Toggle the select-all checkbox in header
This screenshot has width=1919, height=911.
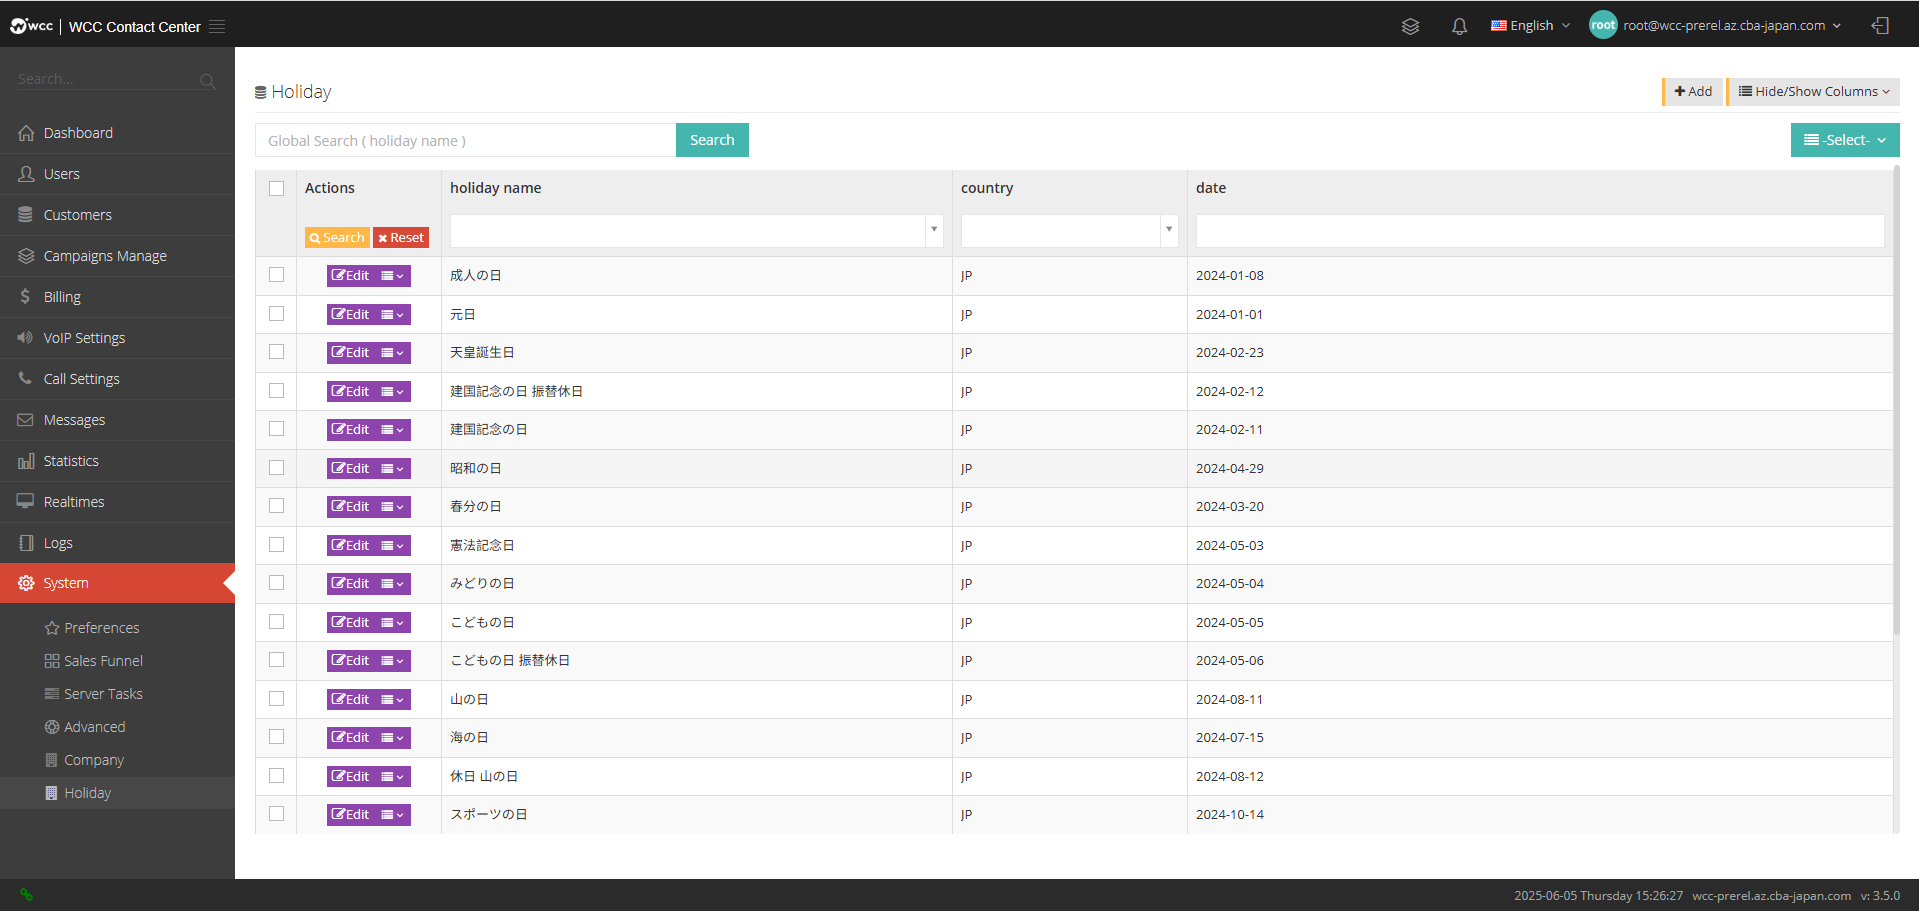click(x=277, y=188)
